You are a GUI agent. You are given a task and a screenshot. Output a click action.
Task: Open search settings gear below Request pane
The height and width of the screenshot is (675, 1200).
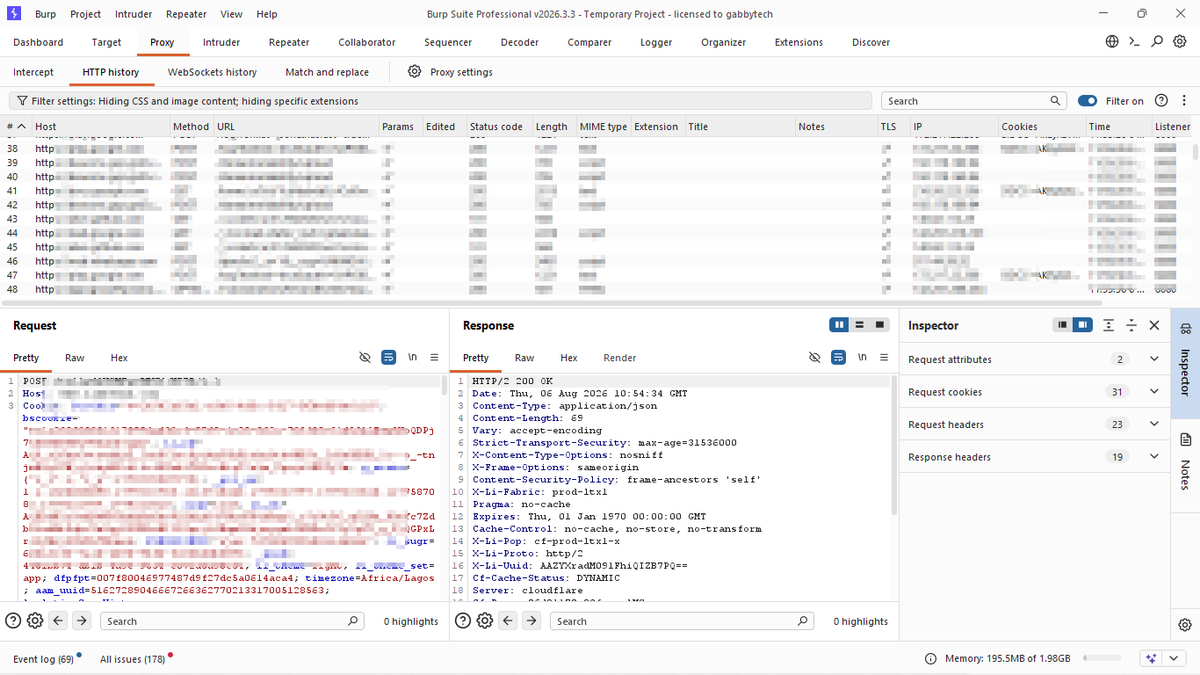[35, 621]
